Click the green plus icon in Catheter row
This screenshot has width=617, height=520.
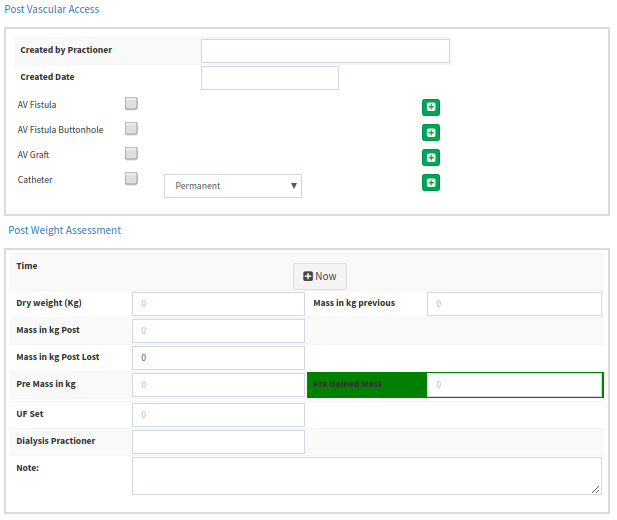tap(431, 182)
